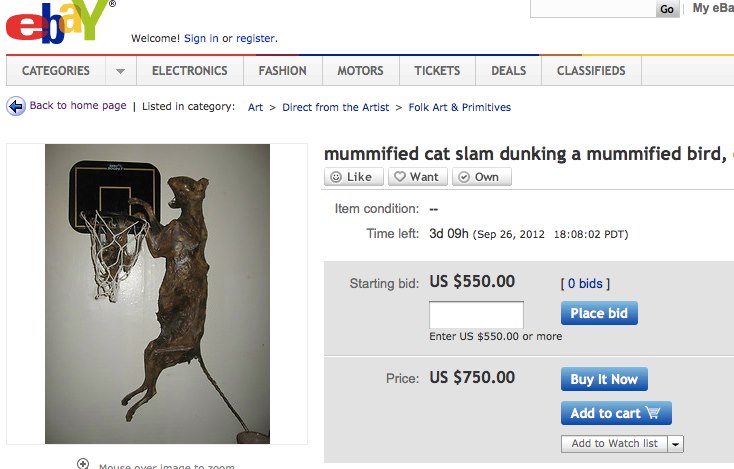The height and width of the screenshot is (469, 734).
Task: Toggle the Want heart button
Action: [417, 177]
